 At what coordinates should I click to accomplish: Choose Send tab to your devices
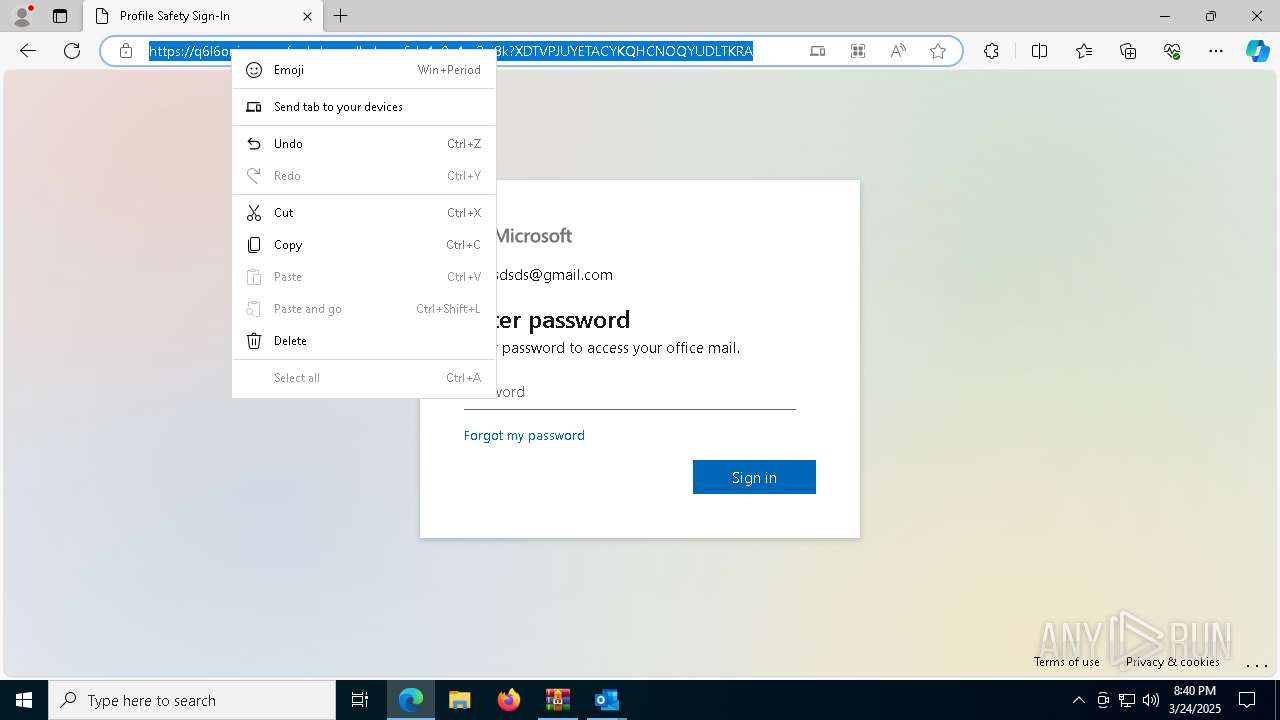(x=364, y=107)
